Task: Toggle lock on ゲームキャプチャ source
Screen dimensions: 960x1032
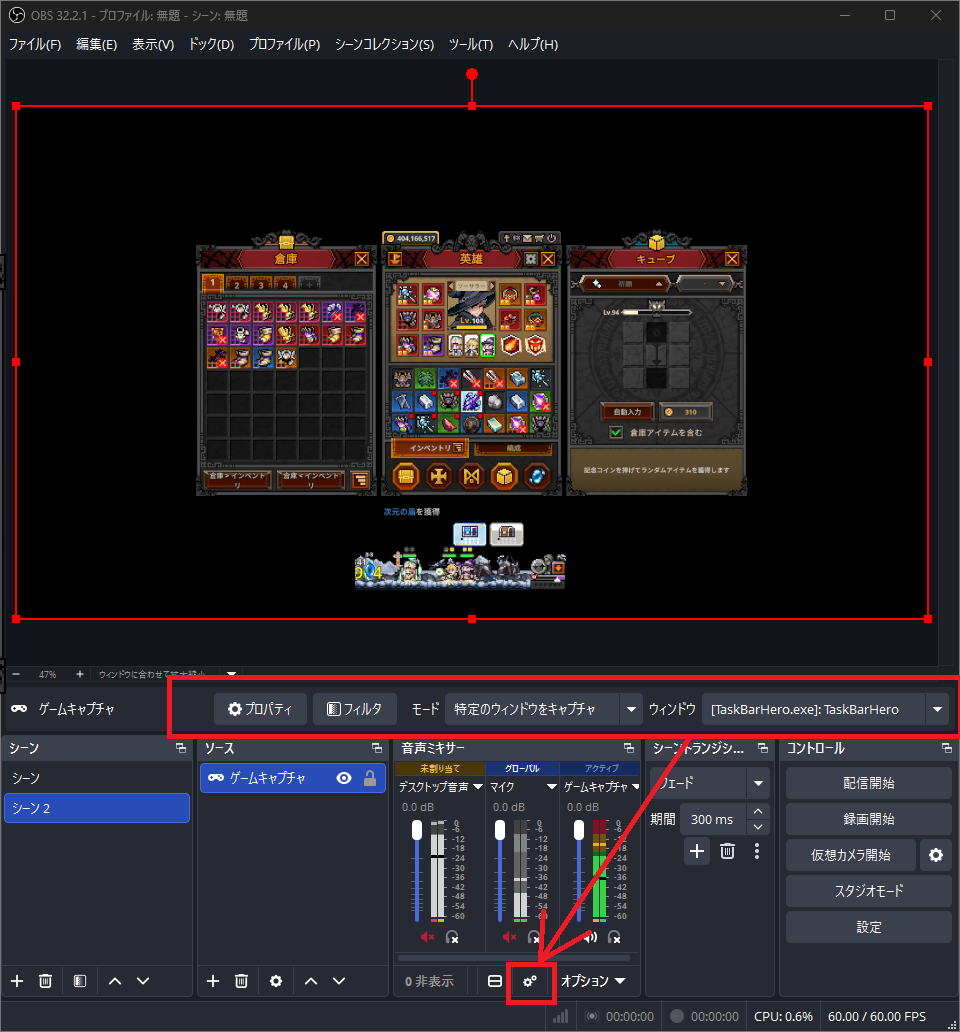Action: coord(370,778)
